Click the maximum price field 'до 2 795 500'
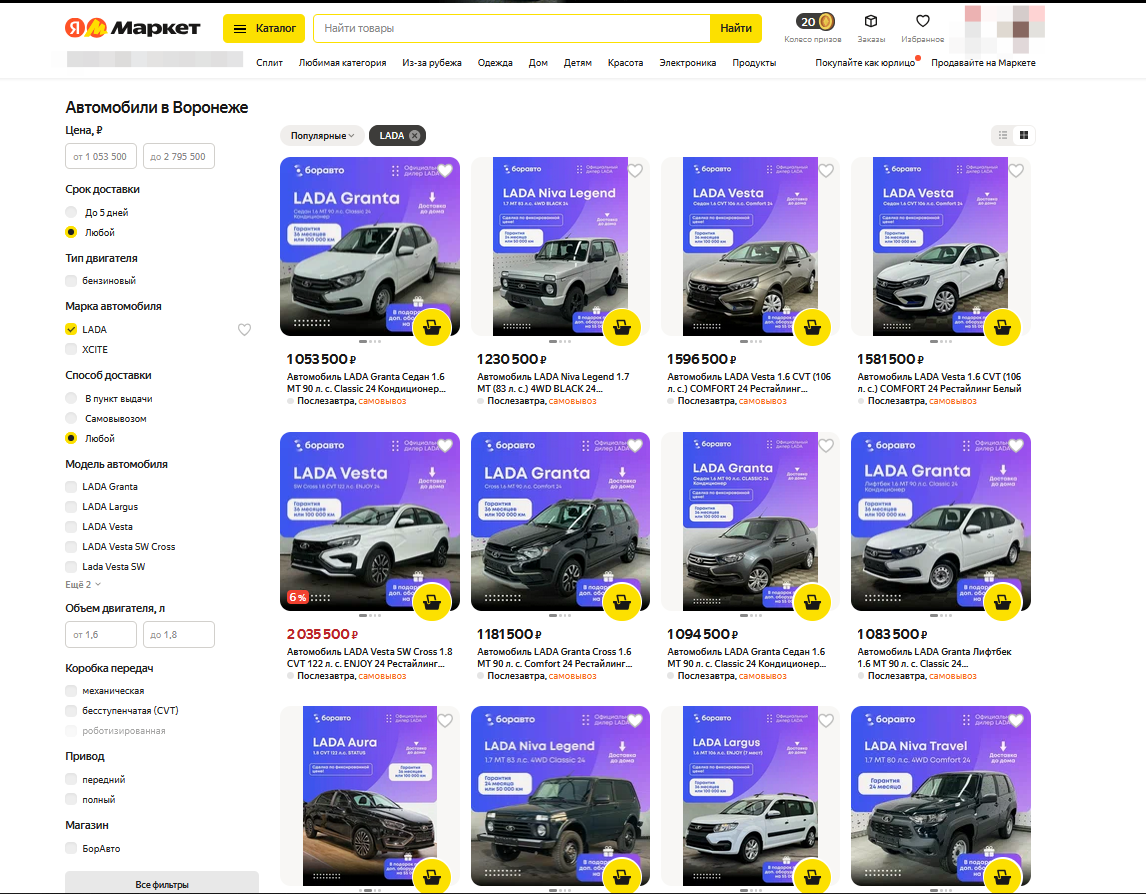Viewport: 1146px width, 894px height. (179, 156)
